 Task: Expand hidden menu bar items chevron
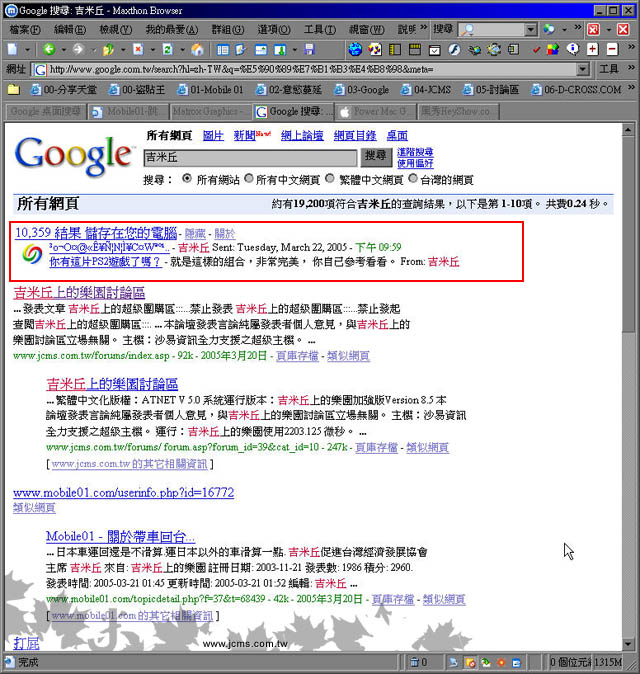[424, 28]
